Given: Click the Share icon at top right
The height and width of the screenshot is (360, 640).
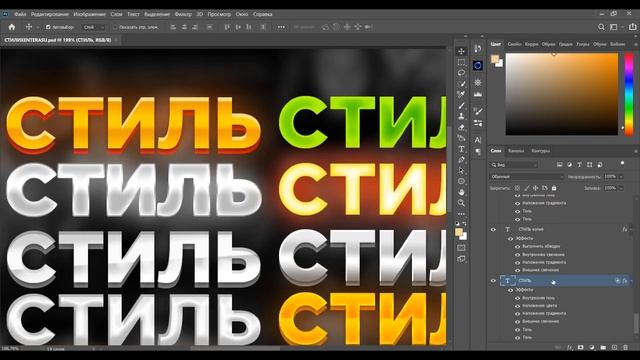Looking at the screenshot, I should coord(632,27).
